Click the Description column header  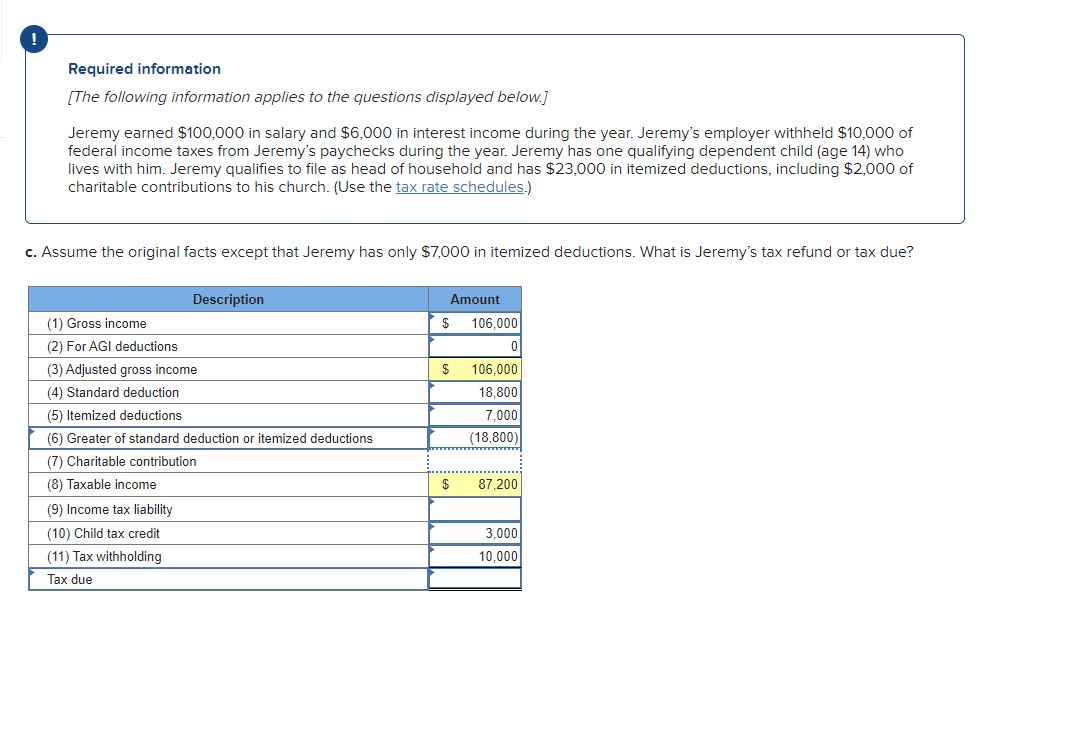(228, 299)
